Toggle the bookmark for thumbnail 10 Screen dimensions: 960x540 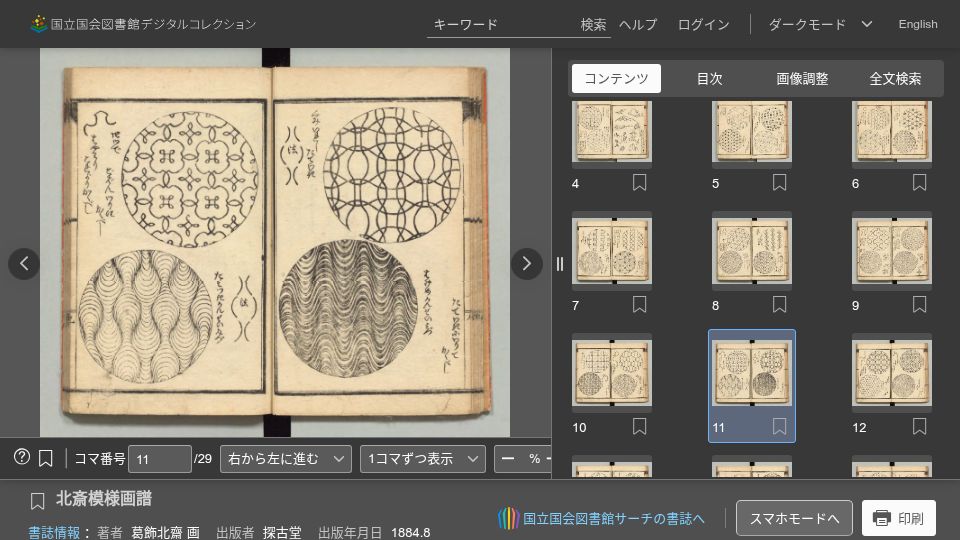(639, 426)
